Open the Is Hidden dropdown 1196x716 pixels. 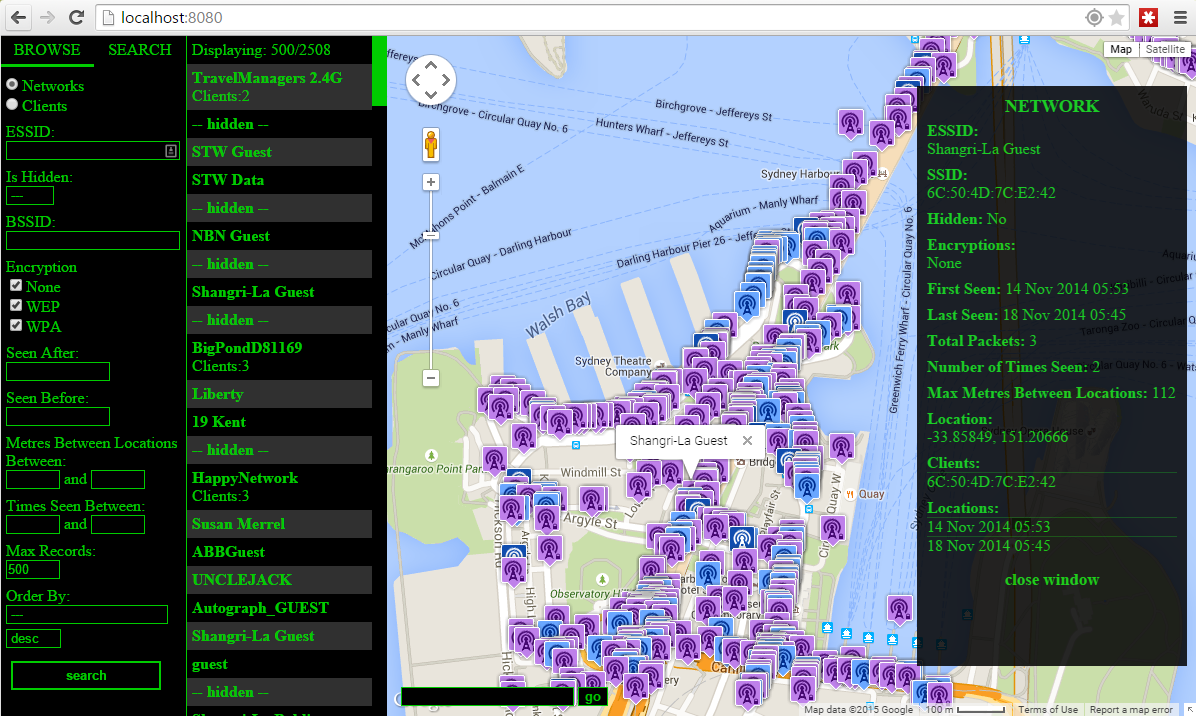tap(30, 196)
